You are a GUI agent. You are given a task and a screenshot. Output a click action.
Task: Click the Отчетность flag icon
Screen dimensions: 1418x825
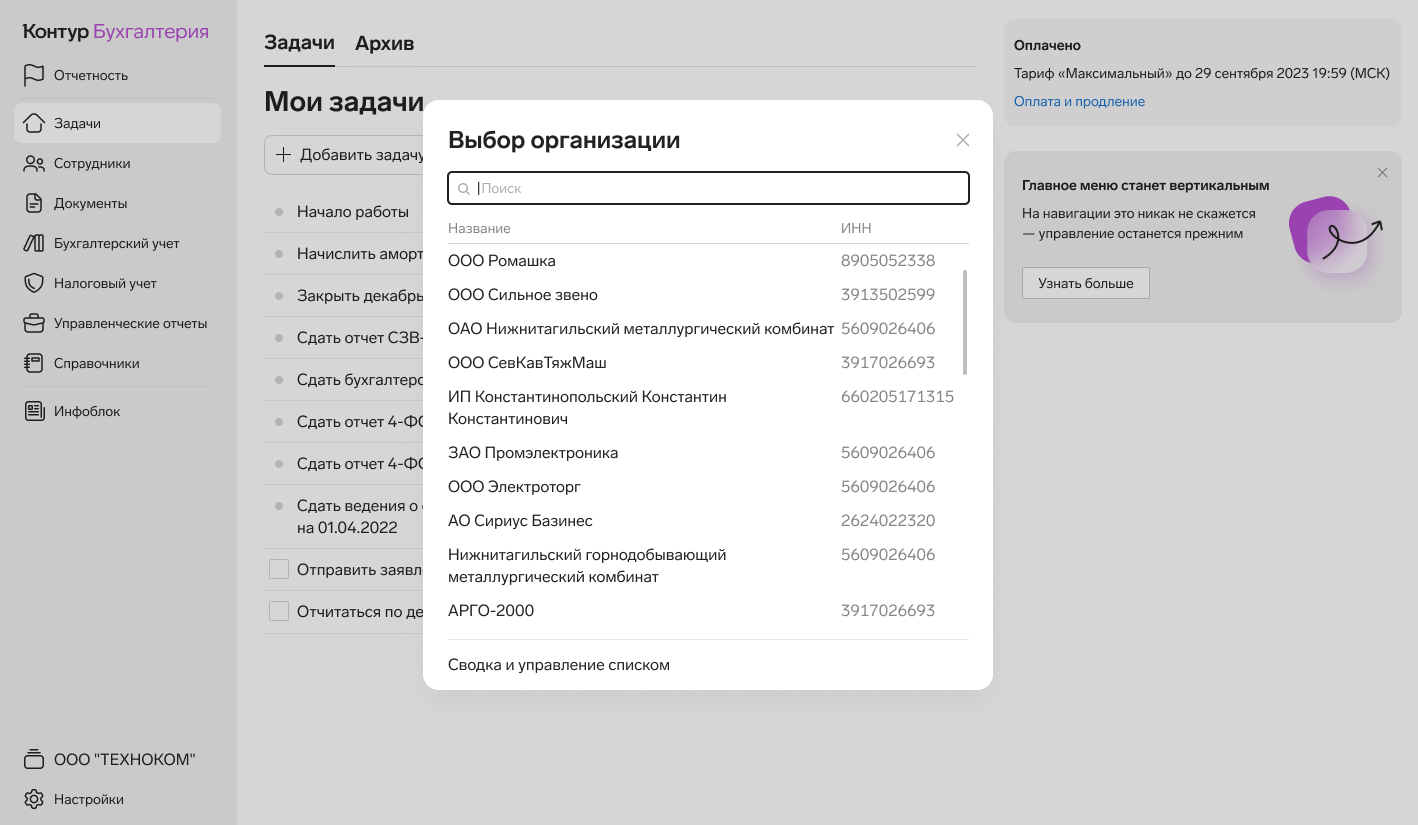point(34,75)
